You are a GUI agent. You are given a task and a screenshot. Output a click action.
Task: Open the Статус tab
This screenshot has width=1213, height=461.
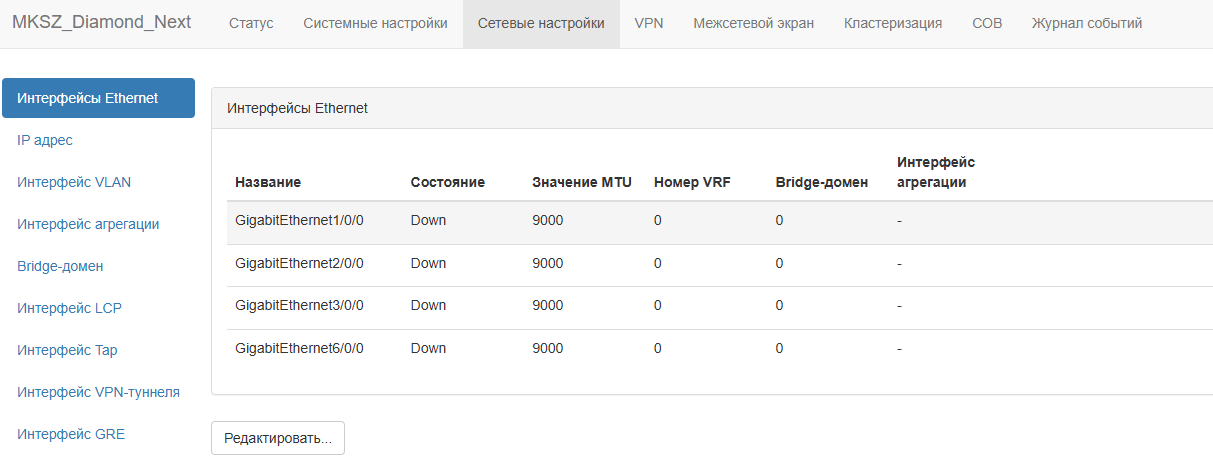click(251, 23)
